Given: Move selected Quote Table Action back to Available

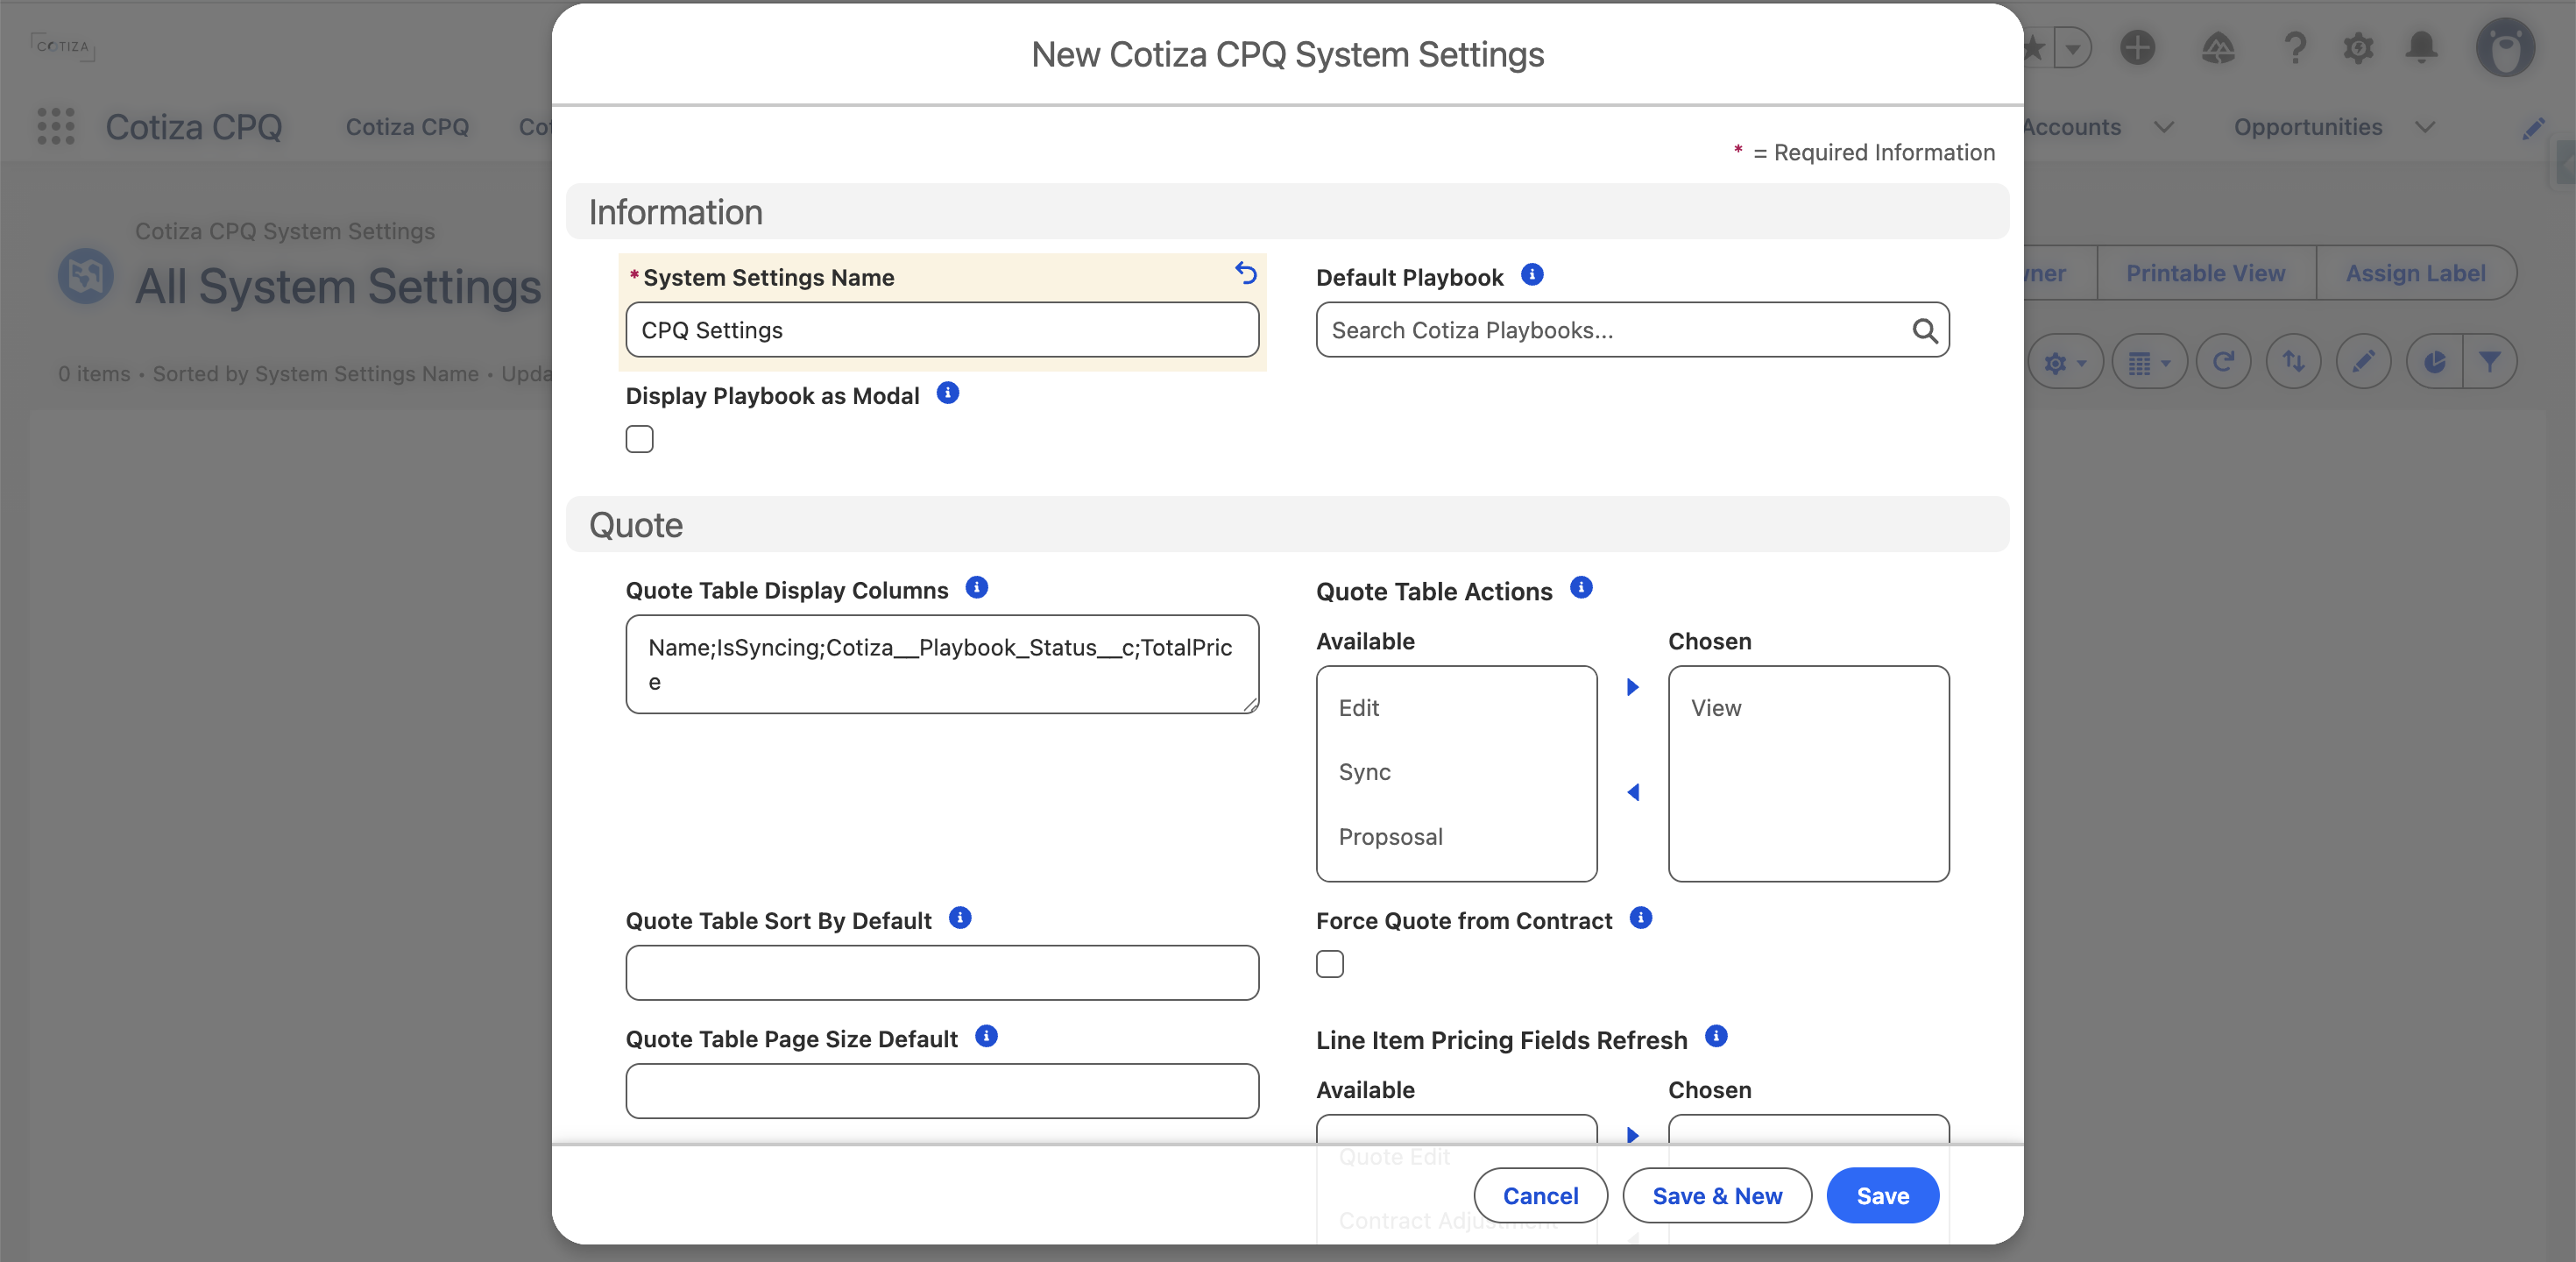Looking at the screenshot, I should pos(1633,793).
